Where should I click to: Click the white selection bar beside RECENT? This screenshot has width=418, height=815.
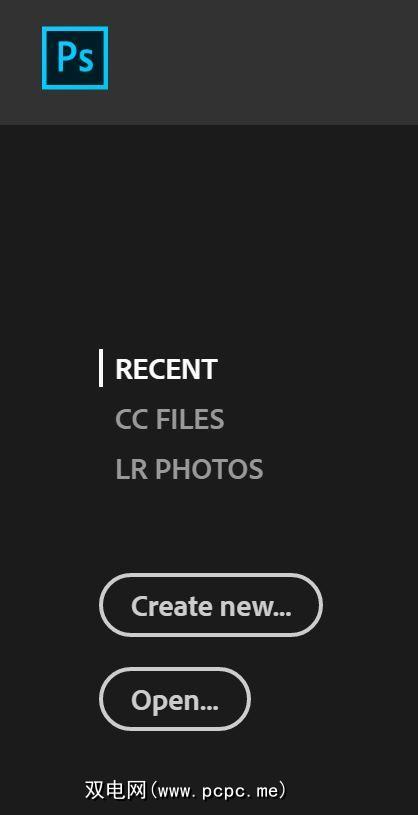coord(101,368)
